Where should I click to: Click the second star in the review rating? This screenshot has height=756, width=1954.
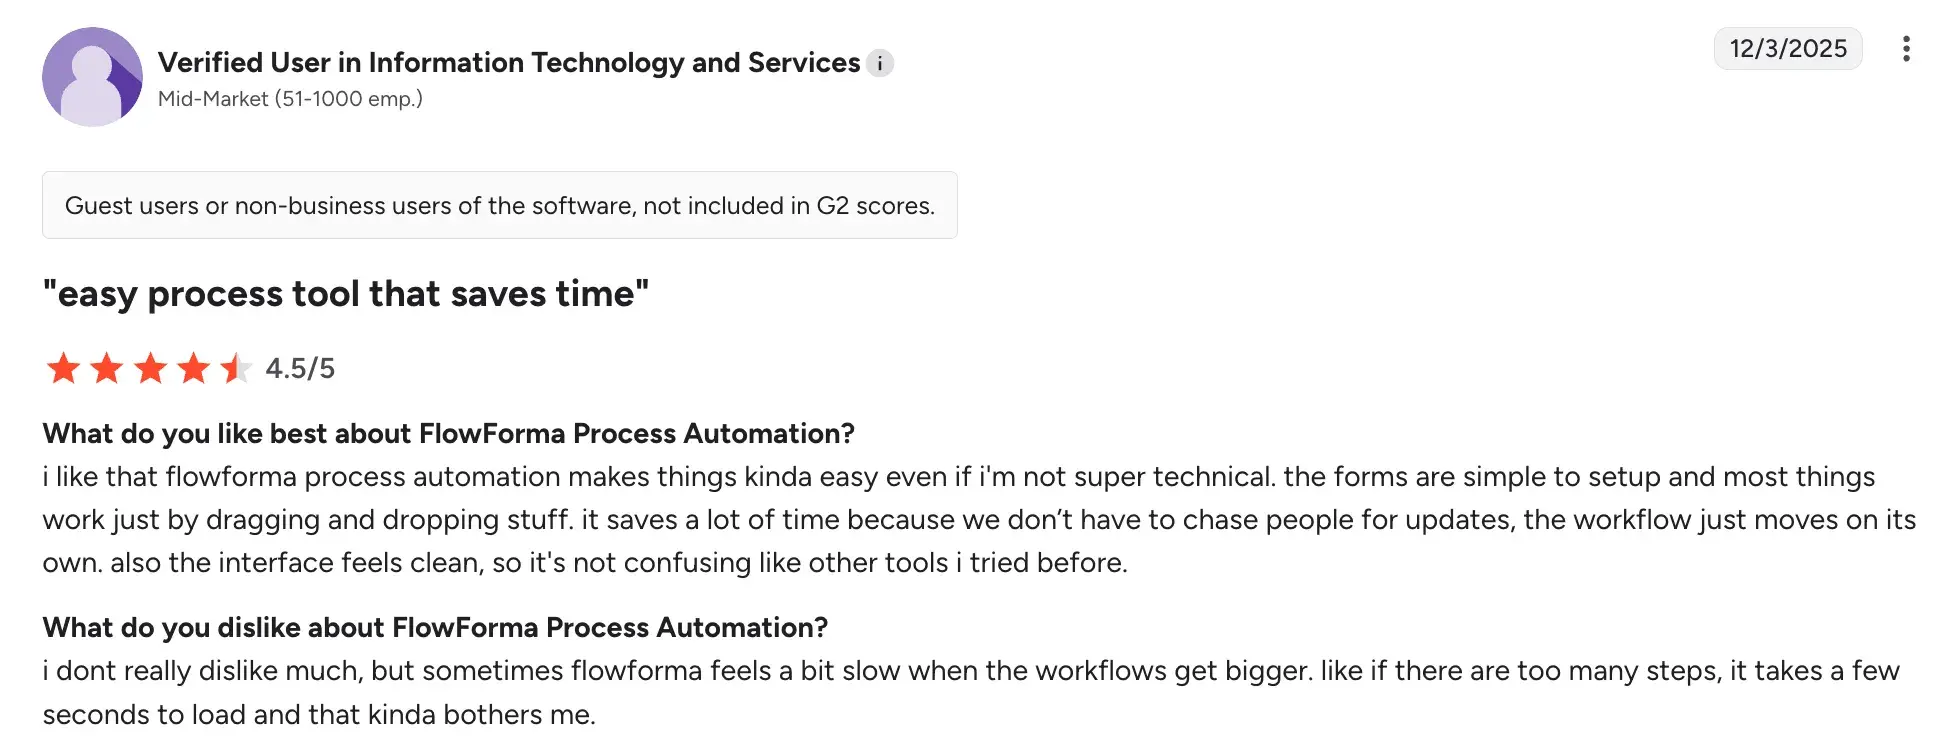click(x=106, y=368)
